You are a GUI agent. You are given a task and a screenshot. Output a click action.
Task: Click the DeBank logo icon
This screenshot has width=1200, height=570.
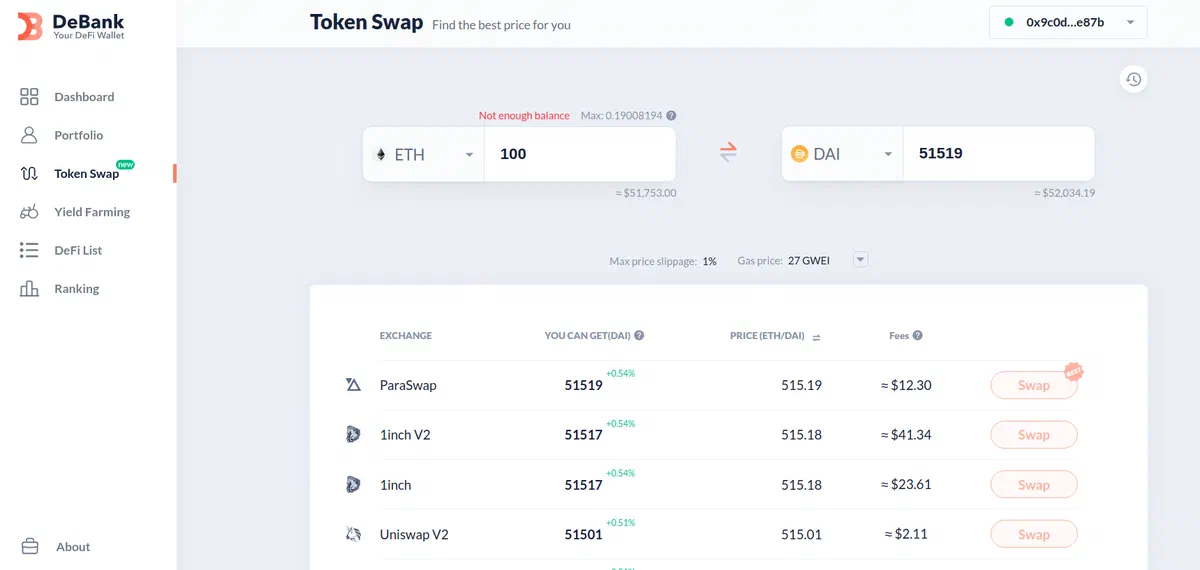pyautogui.click(x=30, y=27)
